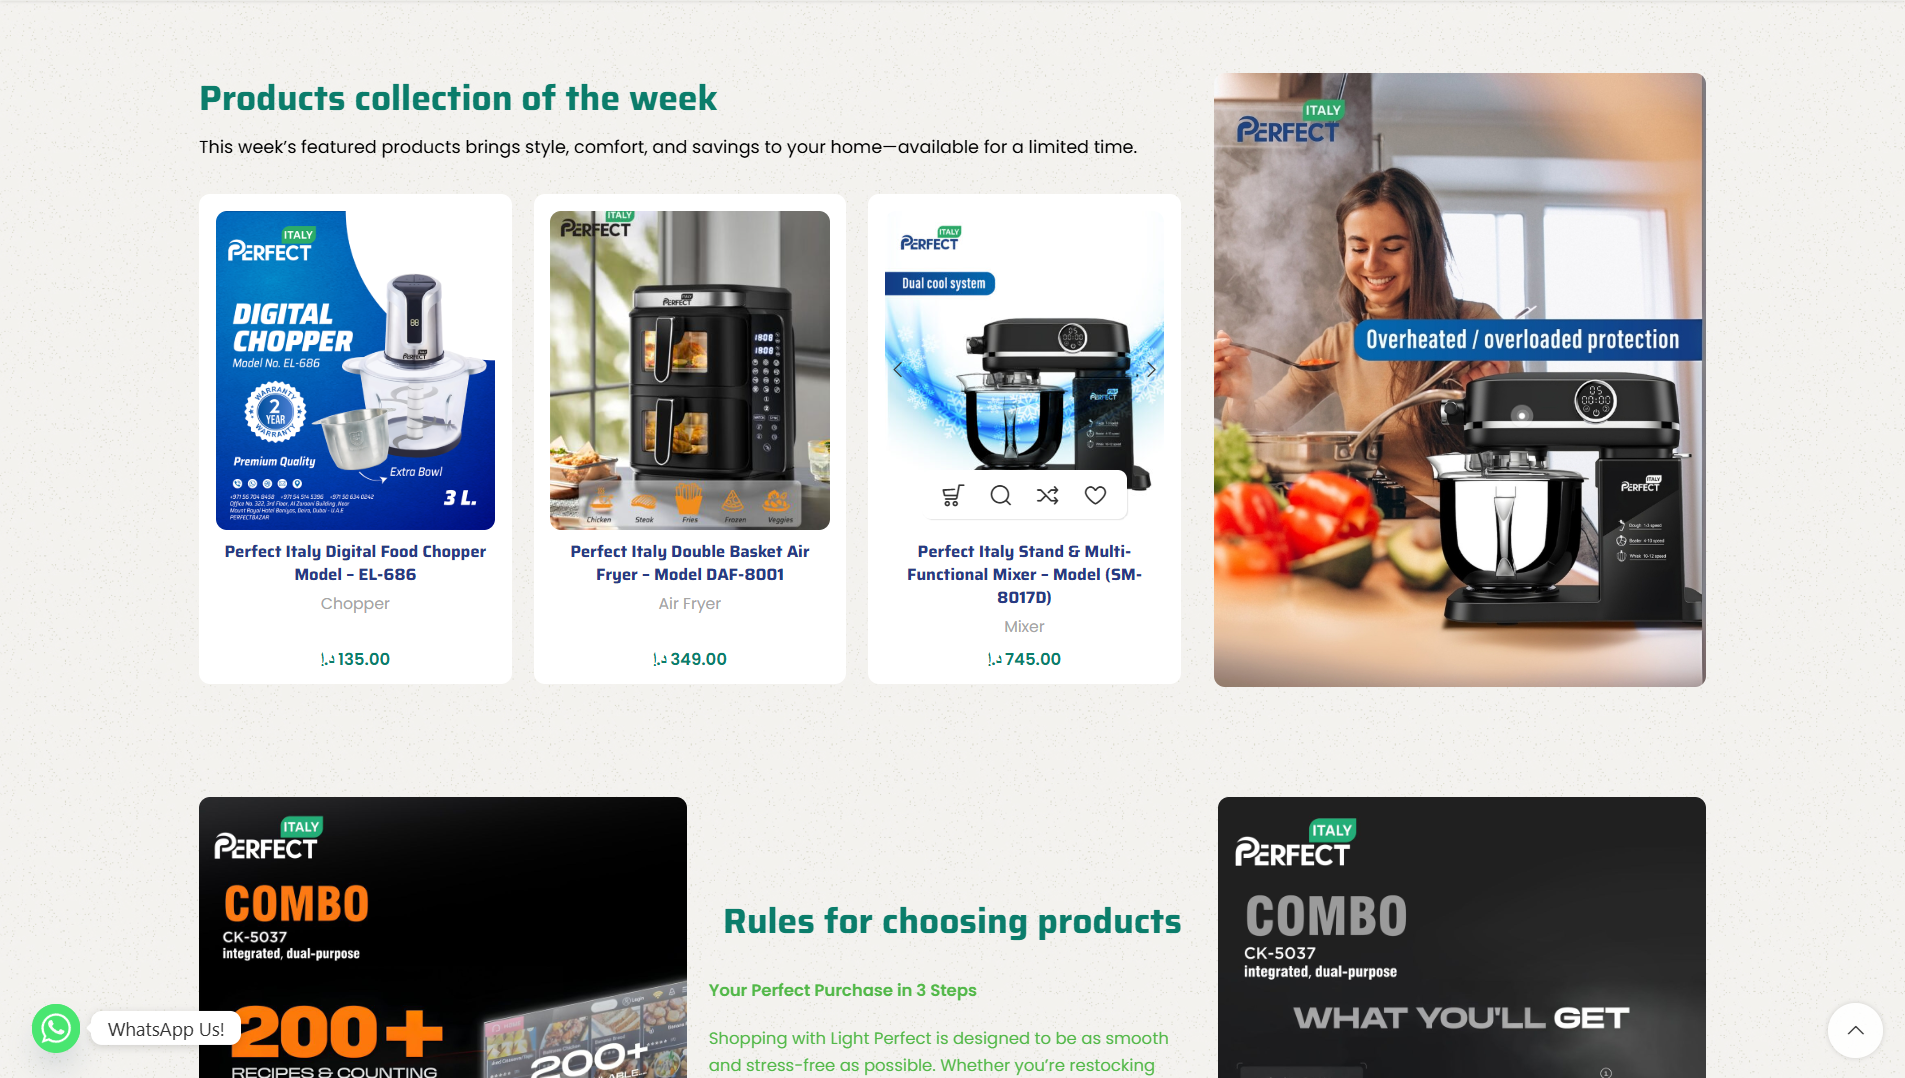Open quick view magnifier on mixer
This screenshot has height=1078, width=1905.
tap(1000, 495)
